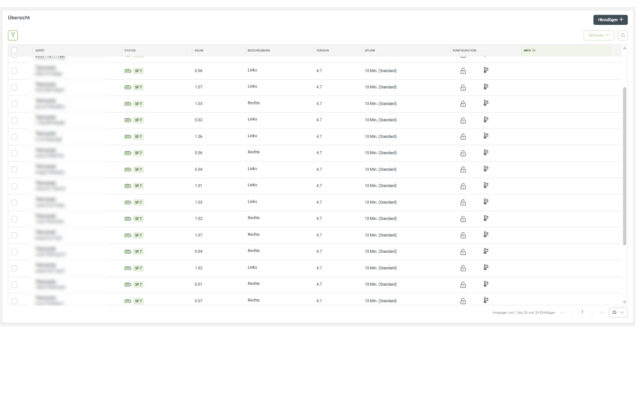Select the checkbox of the 1.01 Links row
The image size is (640, 400).
pos(14,186)
